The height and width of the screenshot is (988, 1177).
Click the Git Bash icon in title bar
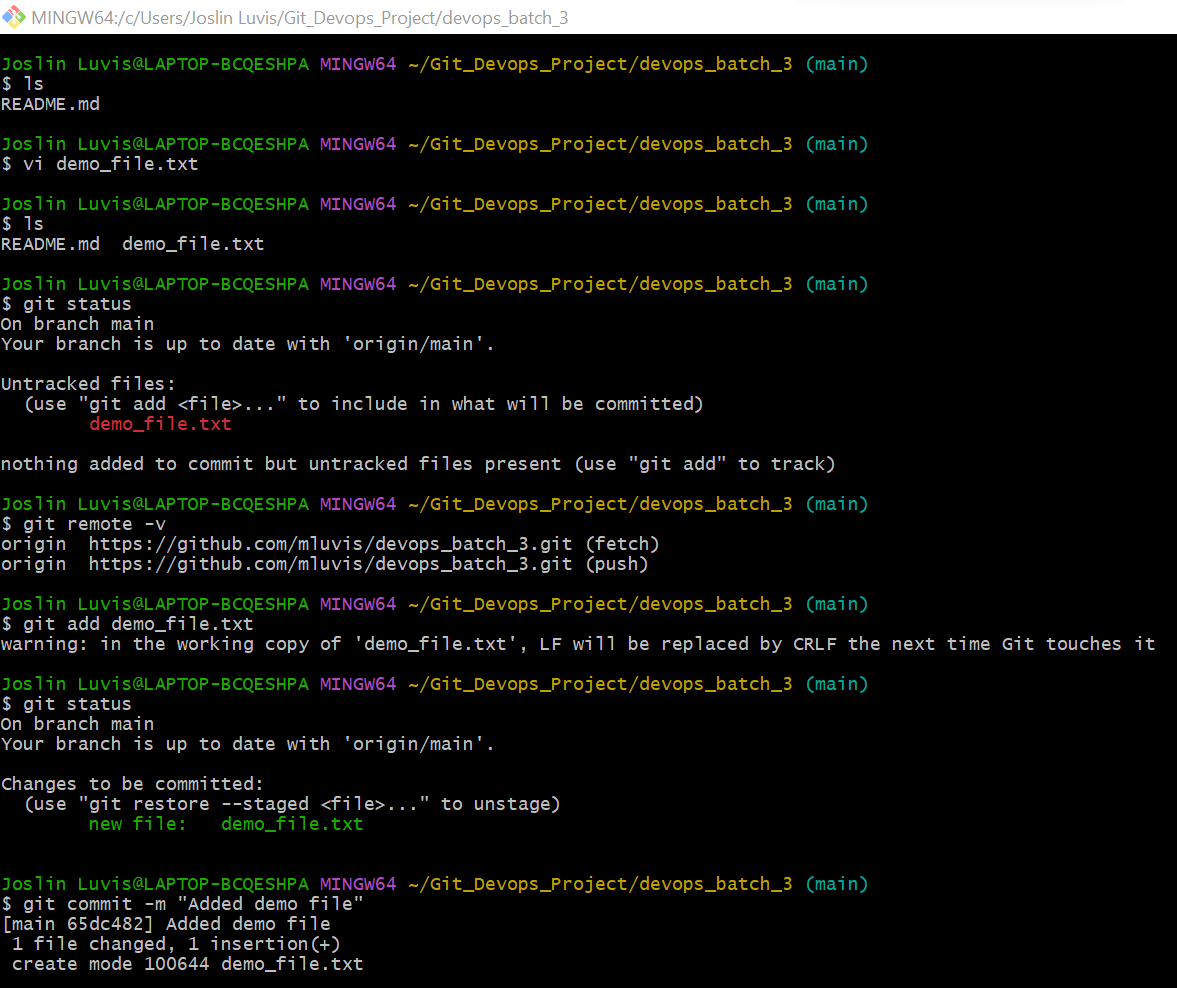click(14, 17)
